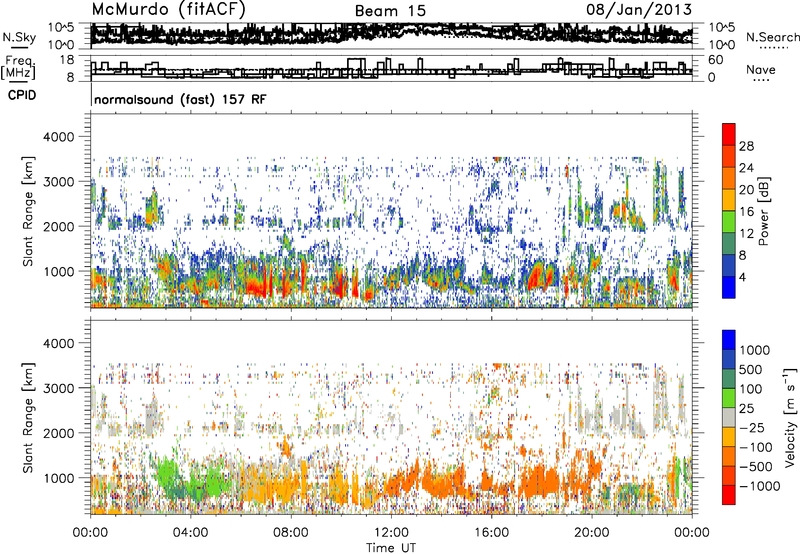Click the N.Search legend label
This screenshot has height=554, width=800.
click(x=773, y=37)
